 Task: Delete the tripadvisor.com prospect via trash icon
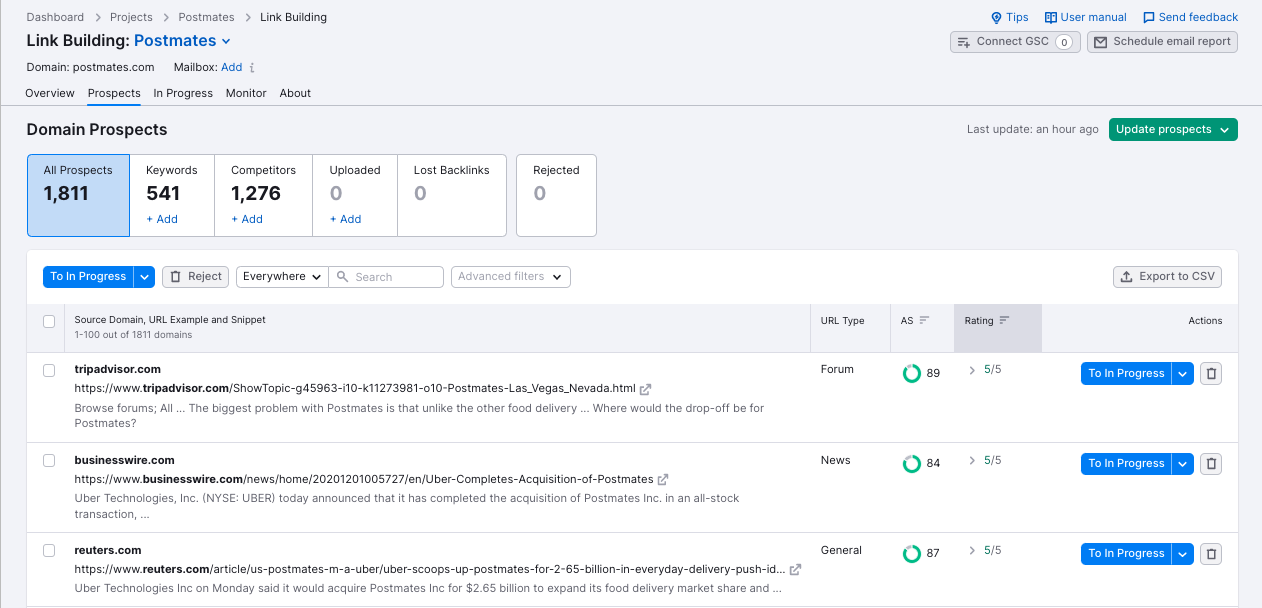1210,374
